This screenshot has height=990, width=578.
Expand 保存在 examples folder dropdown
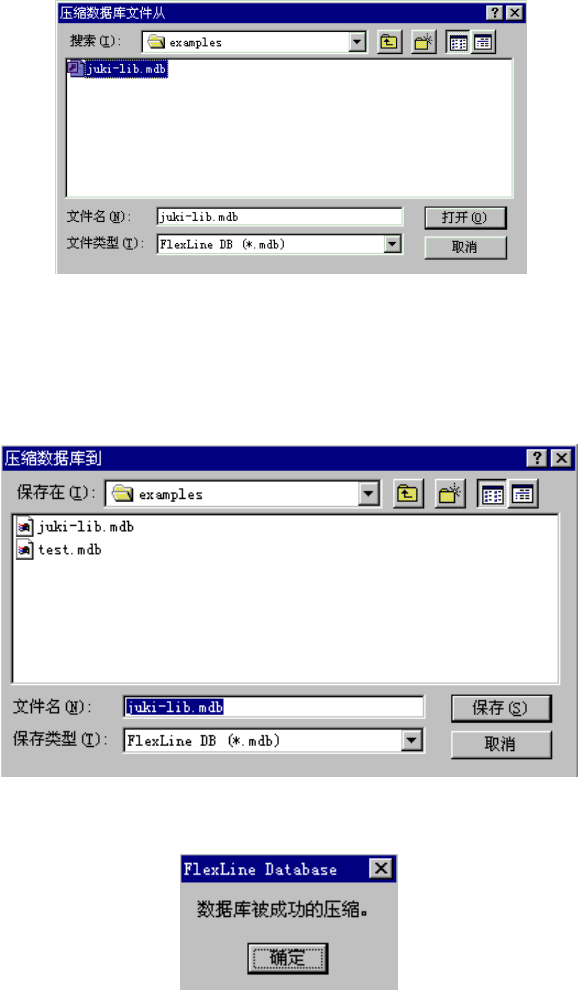tap(369, 494)
